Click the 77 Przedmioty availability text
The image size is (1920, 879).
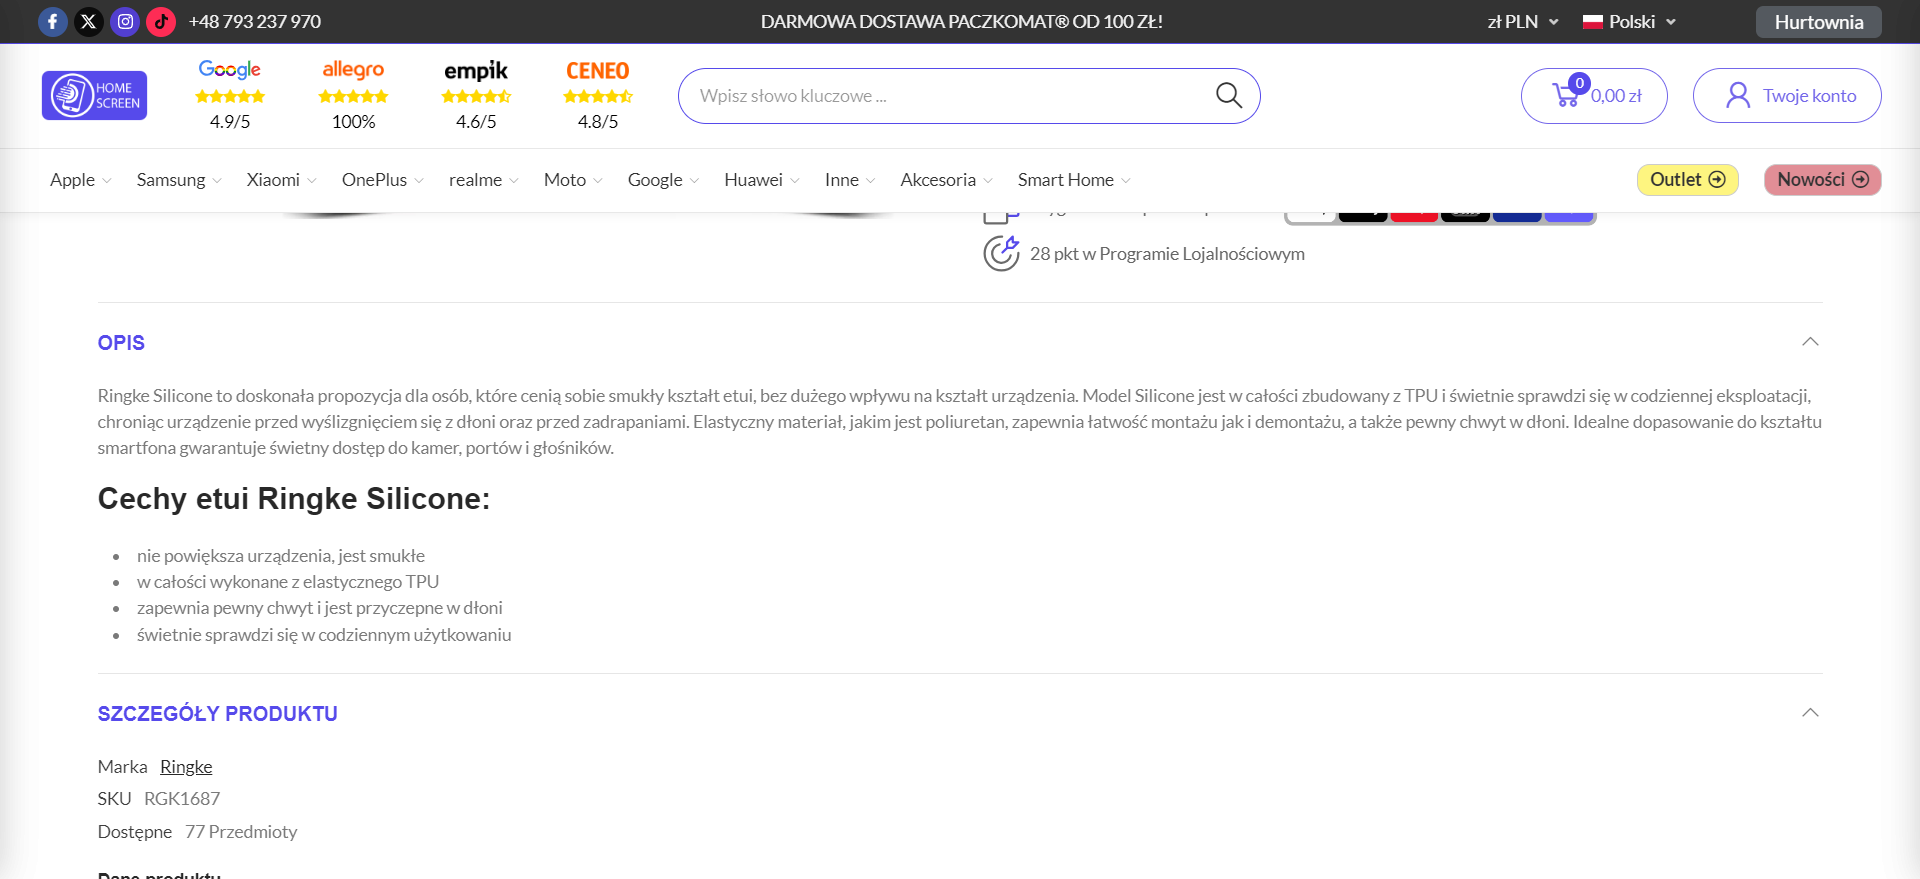[241, 832]
